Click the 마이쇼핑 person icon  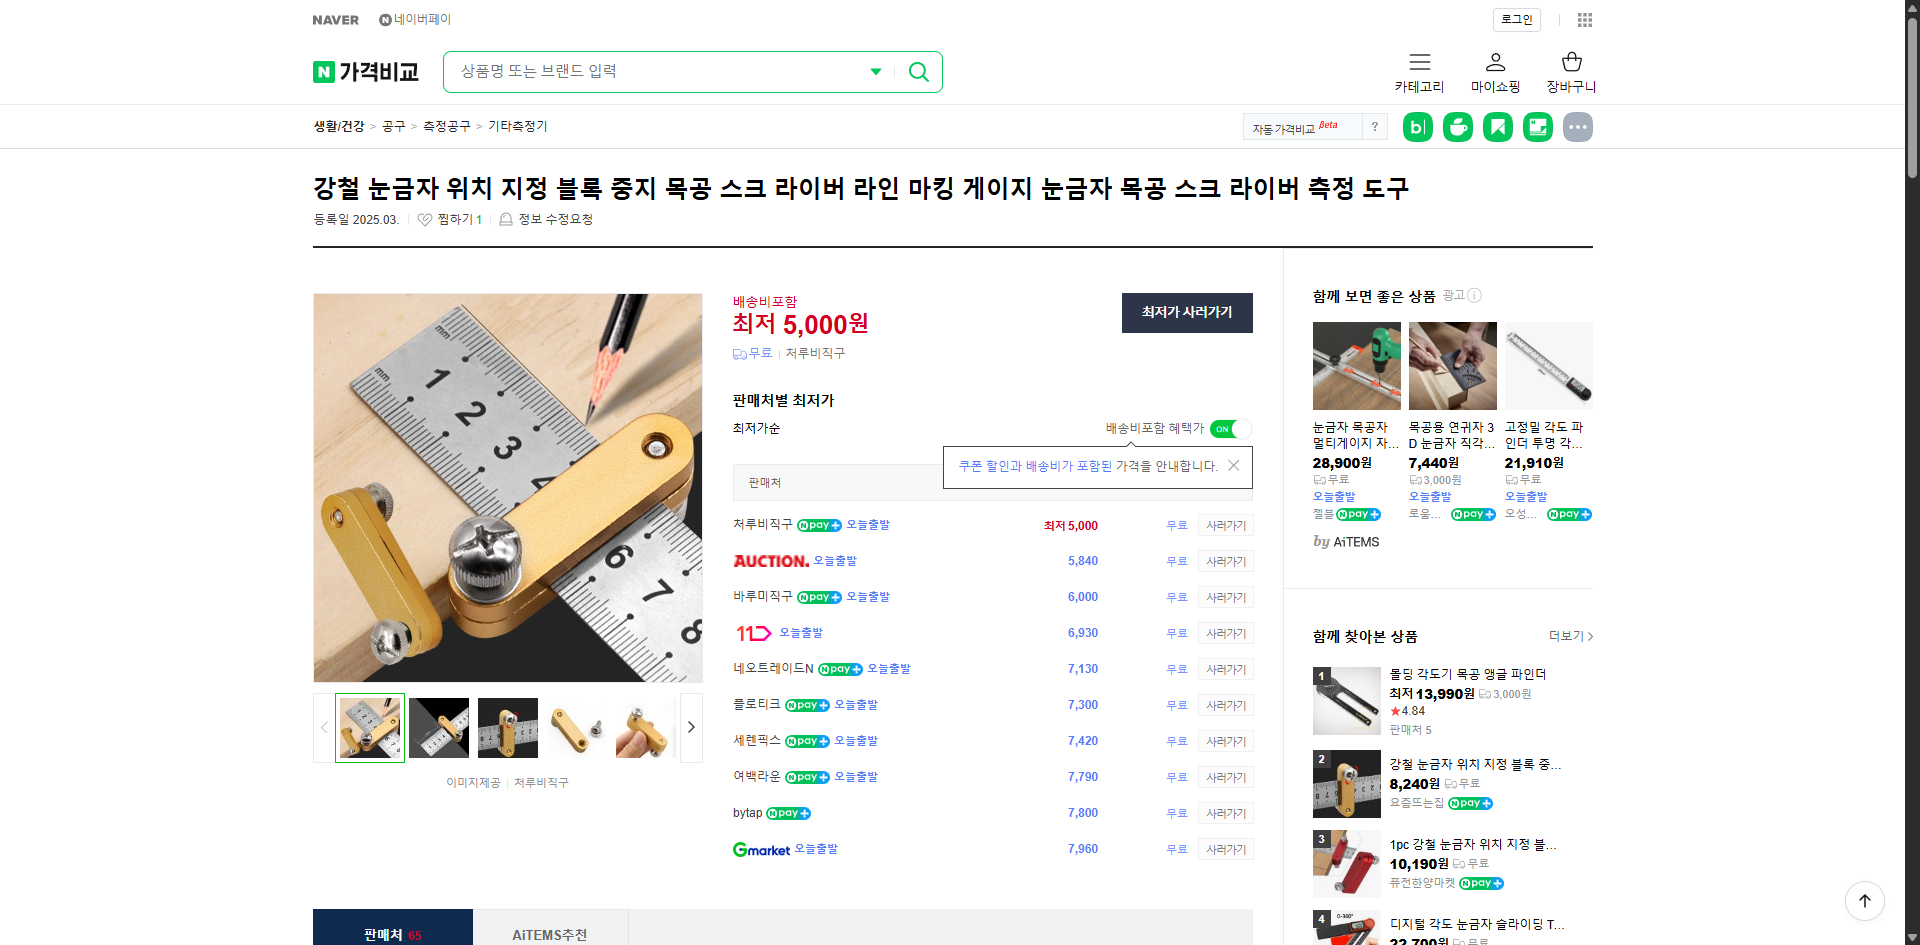[1494, 63]
